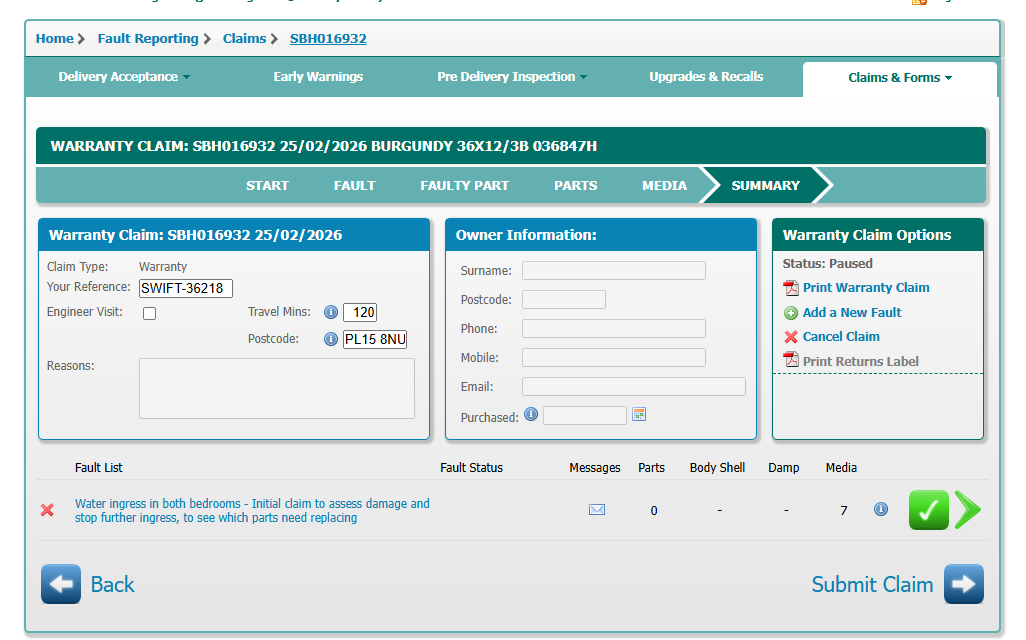
Task: Open the Upgrades & Recalls tab
Action: click(x=706, y=77)
